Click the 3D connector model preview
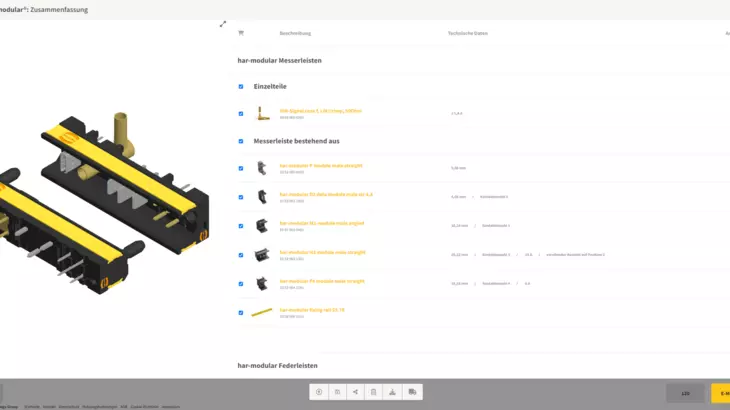The image size is (730, 410). click(105, 202)
